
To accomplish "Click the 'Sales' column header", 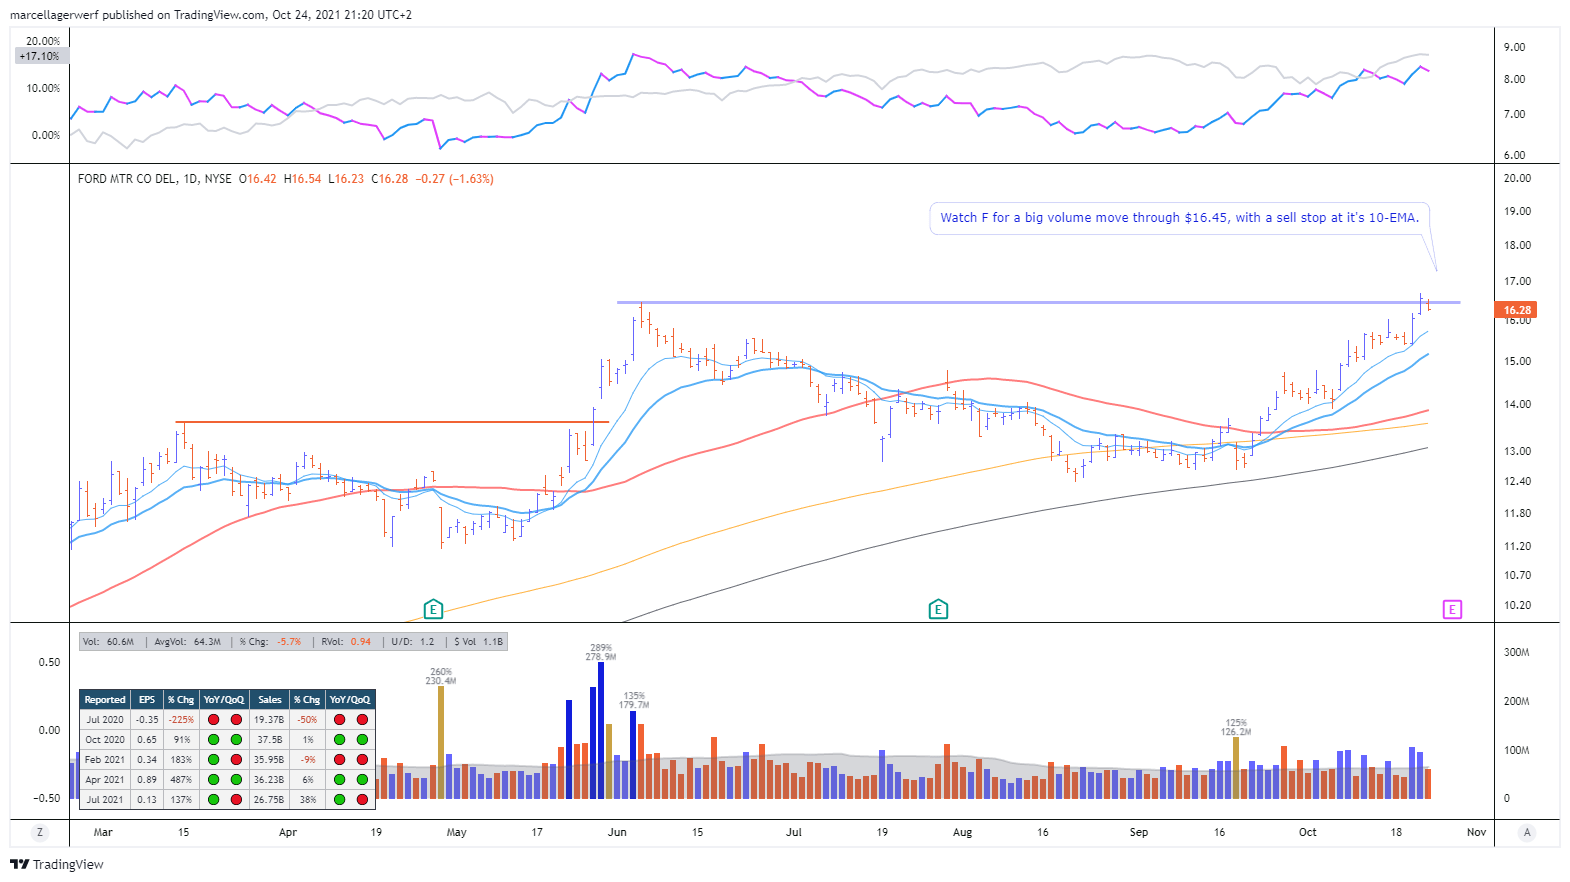I will [x=270, y=700].
